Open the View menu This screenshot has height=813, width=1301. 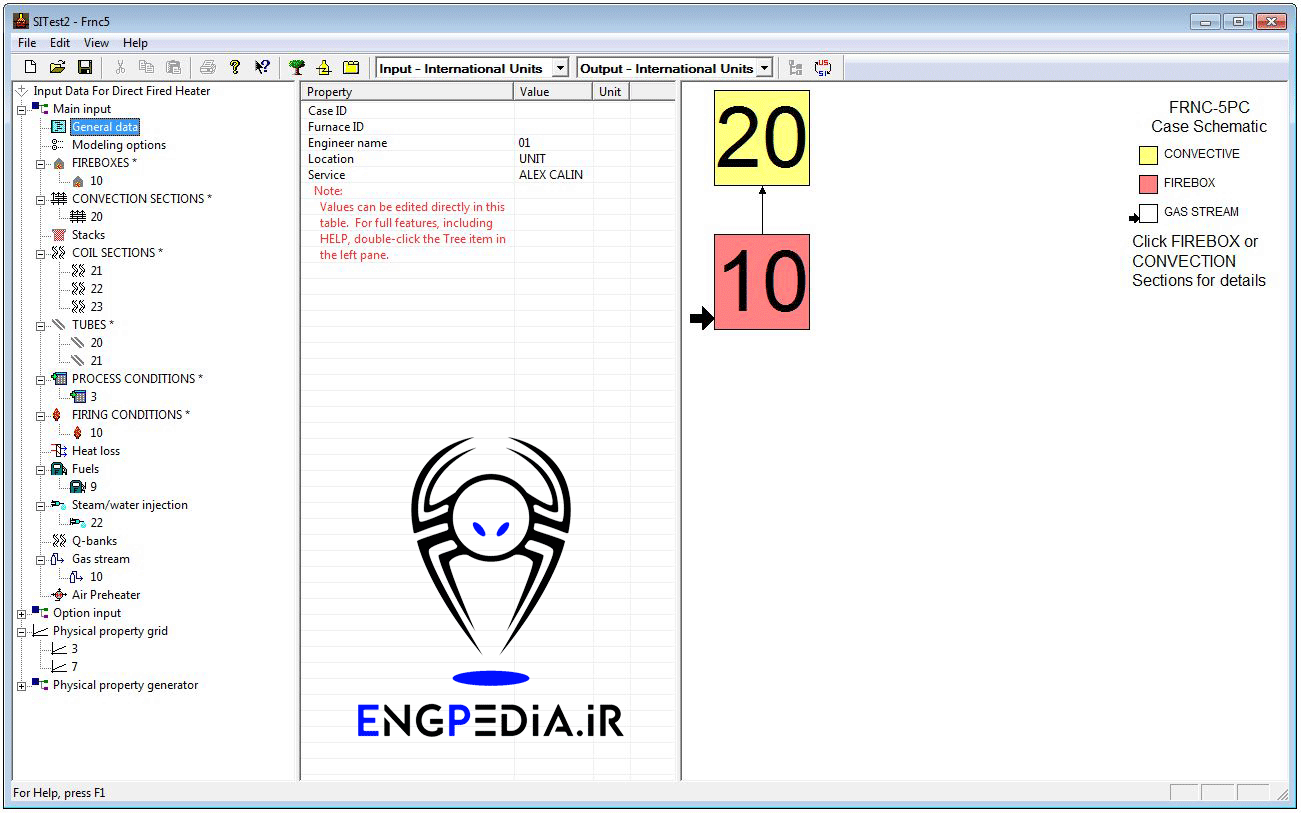tap(97, 43)
